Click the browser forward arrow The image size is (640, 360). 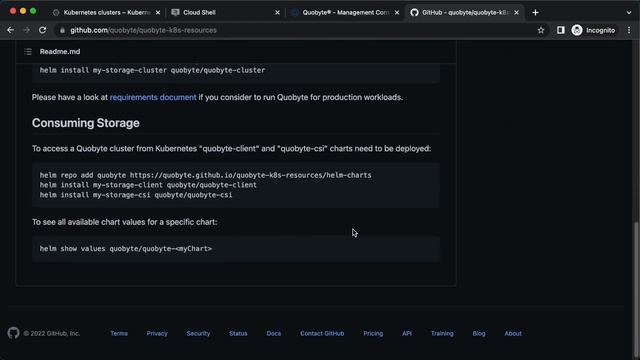click(27, 30)
